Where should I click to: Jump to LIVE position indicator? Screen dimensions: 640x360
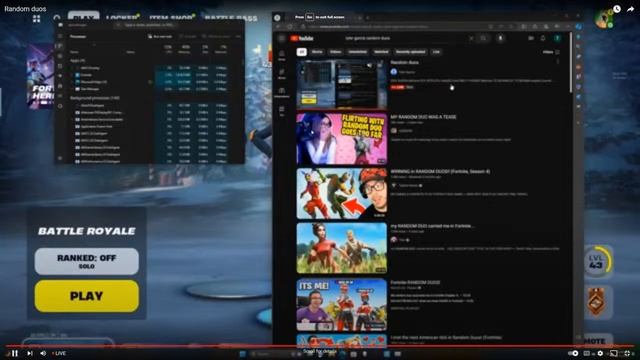point(59,353)
